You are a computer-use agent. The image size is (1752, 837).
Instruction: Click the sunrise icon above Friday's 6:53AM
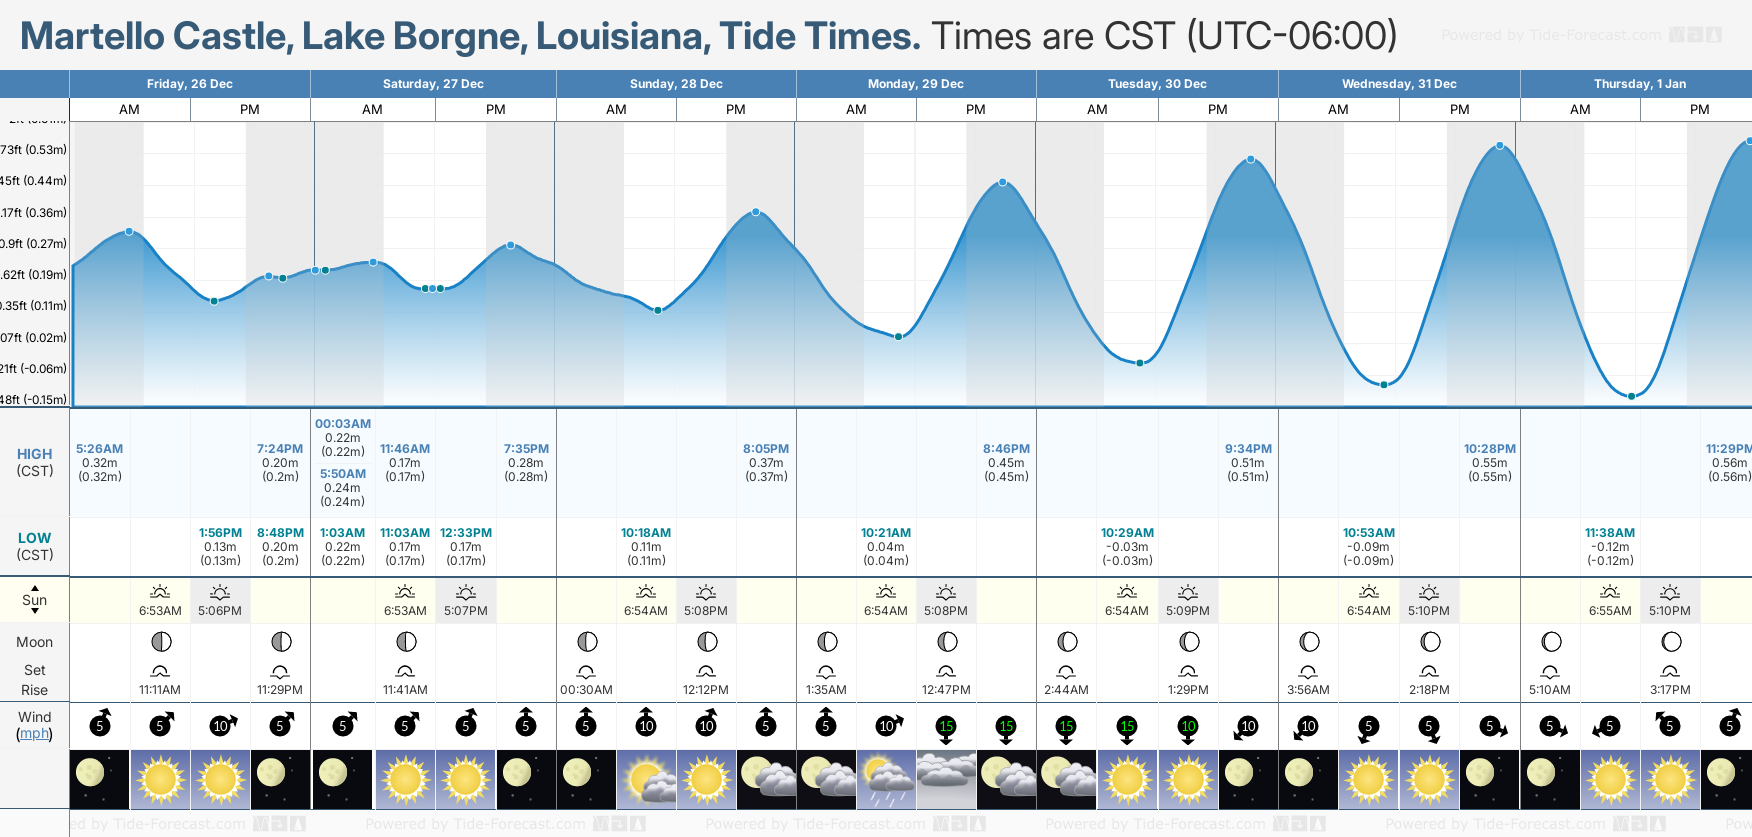coord(160,592)
